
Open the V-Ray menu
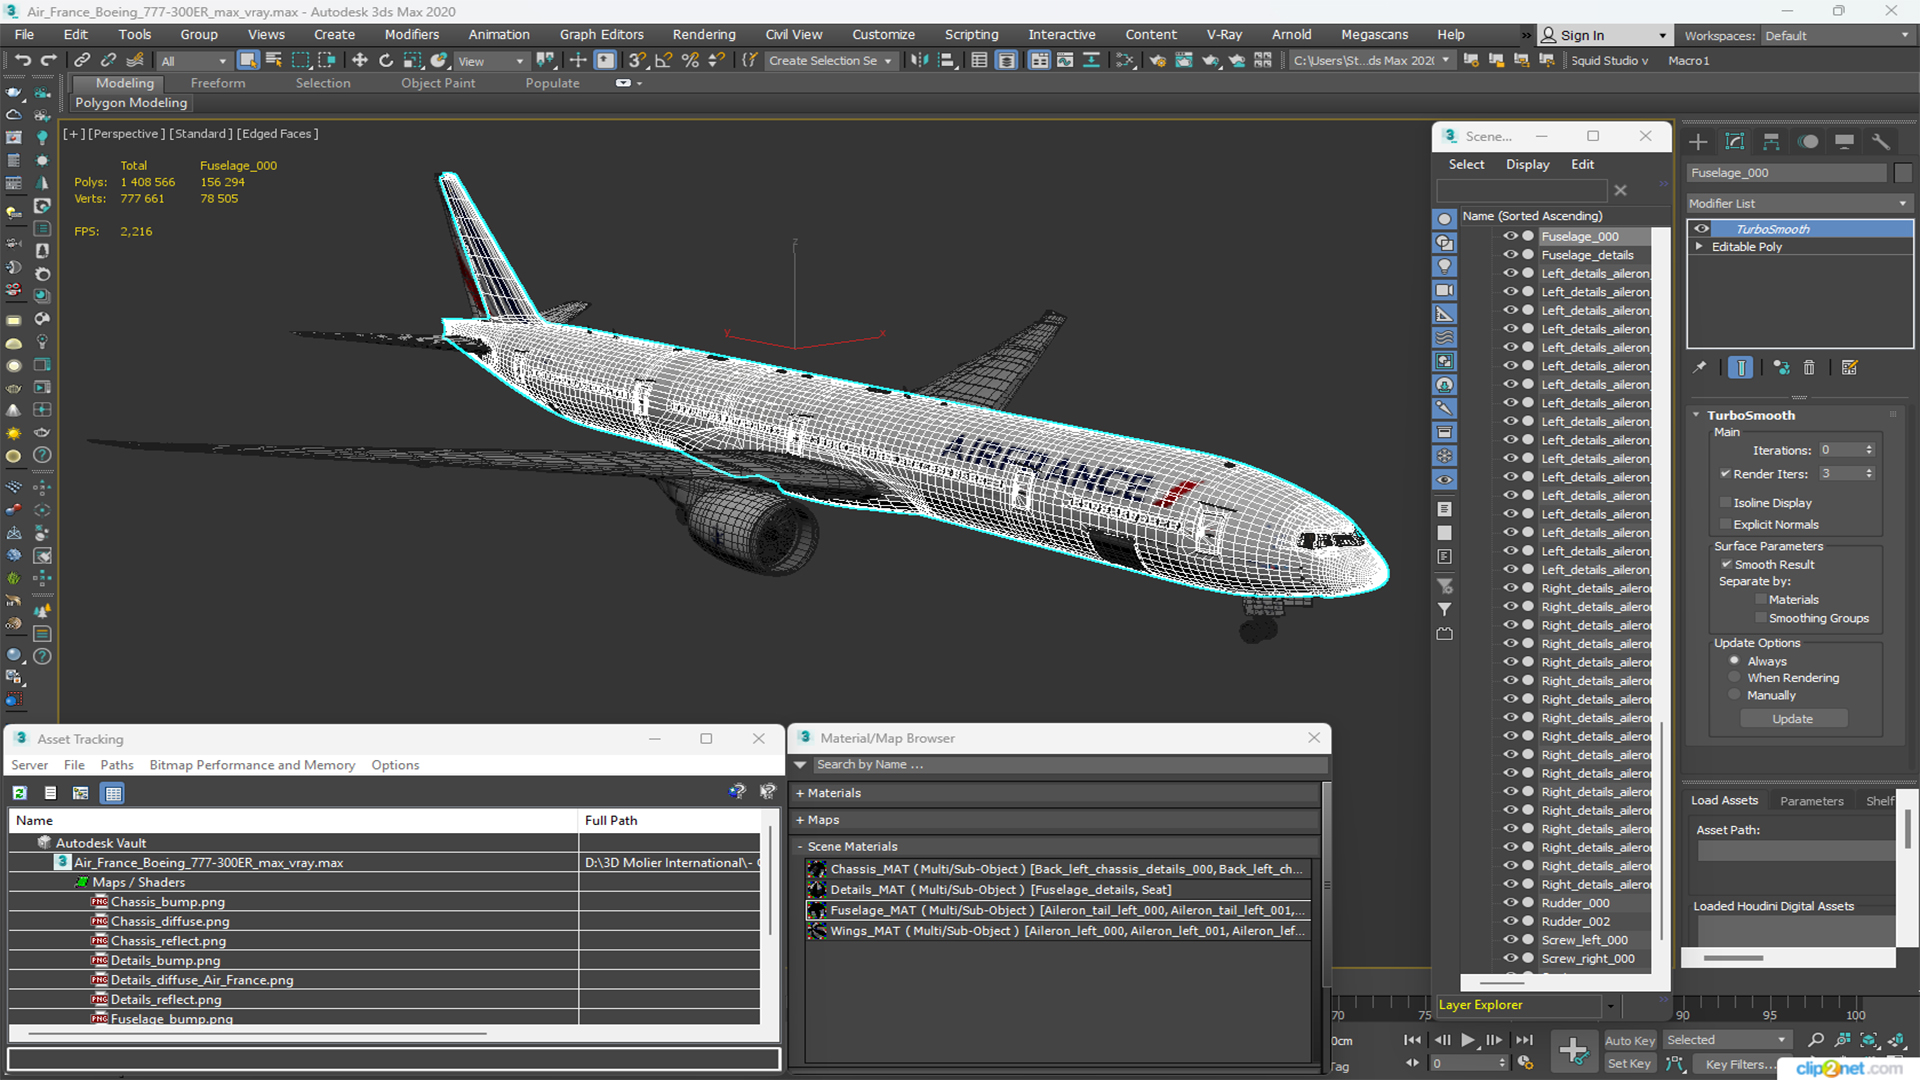click(x=1224, y=34)
